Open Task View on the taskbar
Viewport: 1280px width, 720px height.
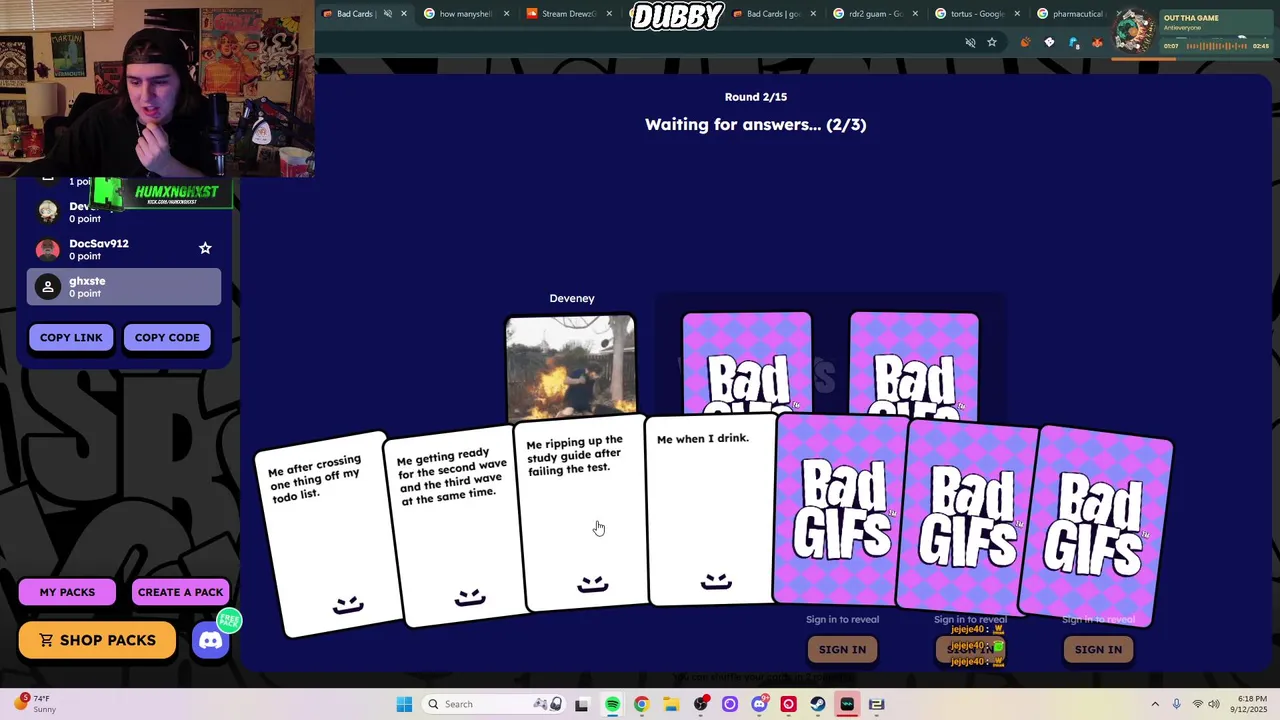582,704
